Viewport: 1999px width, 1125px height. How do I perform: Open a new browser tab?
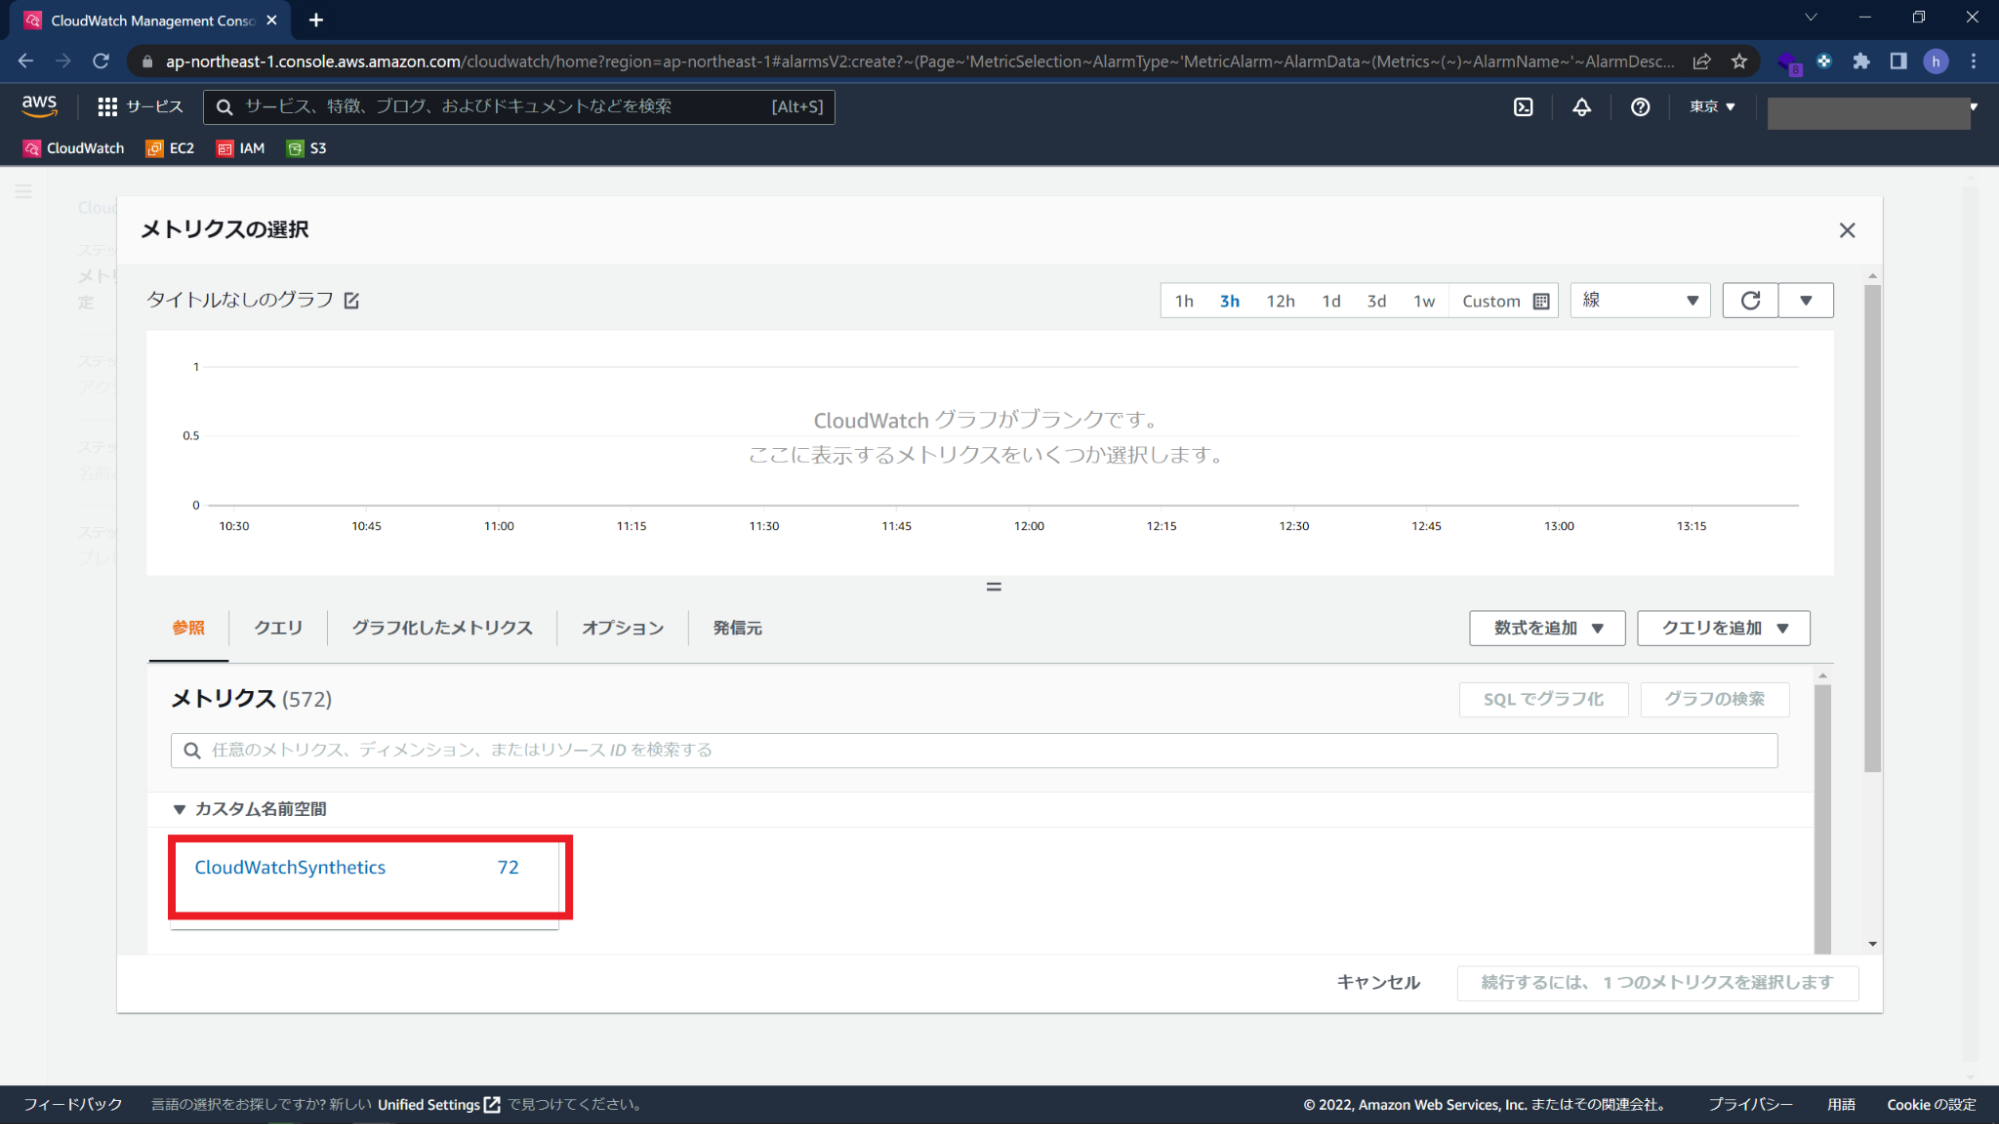(x=316, y=20)
